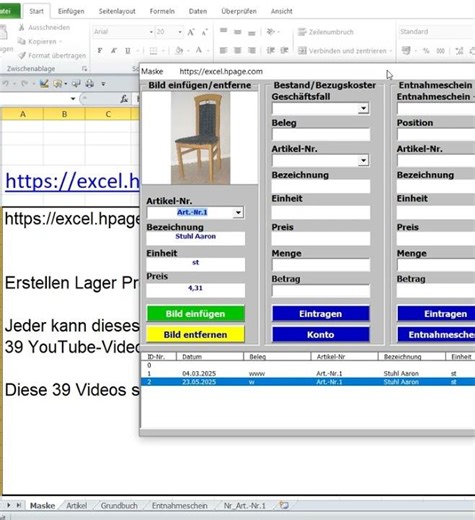
Task: Align text right in ribbon
Action: tap(252, 50)
